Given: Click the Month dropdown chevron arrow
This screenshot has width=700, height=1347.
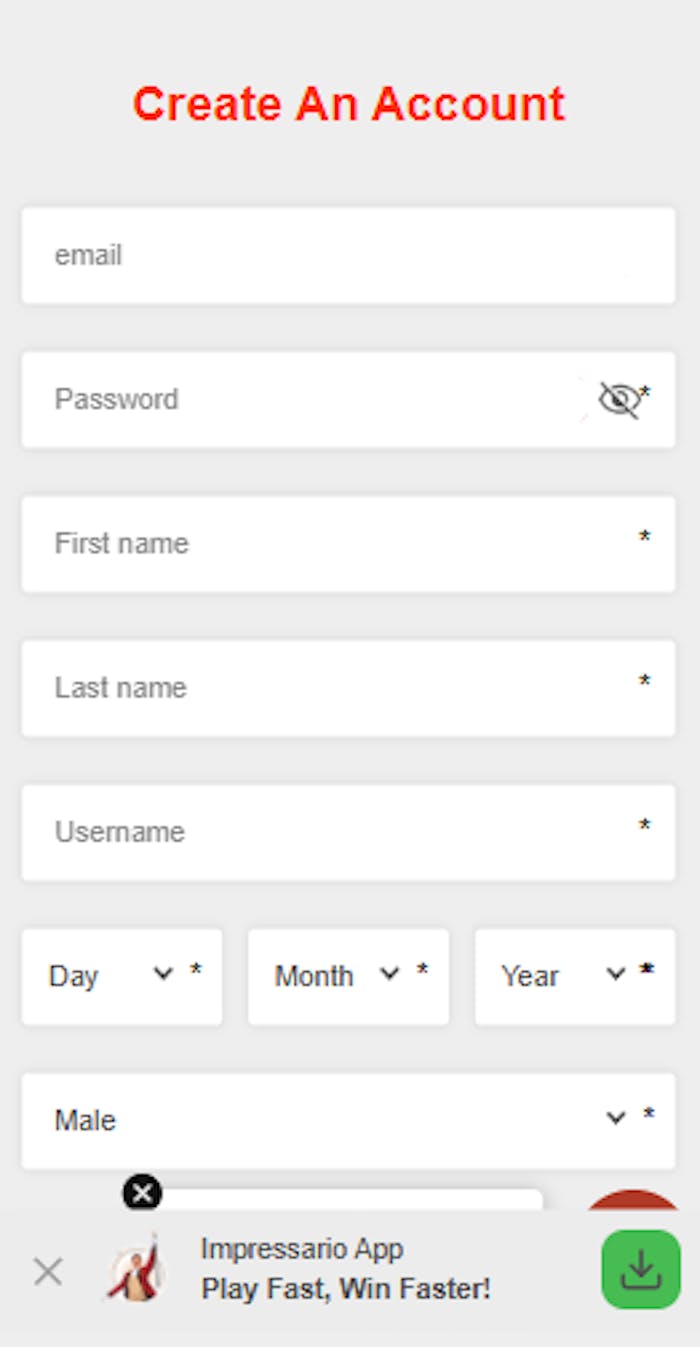Looking at the screenshot, I should 390,974.
